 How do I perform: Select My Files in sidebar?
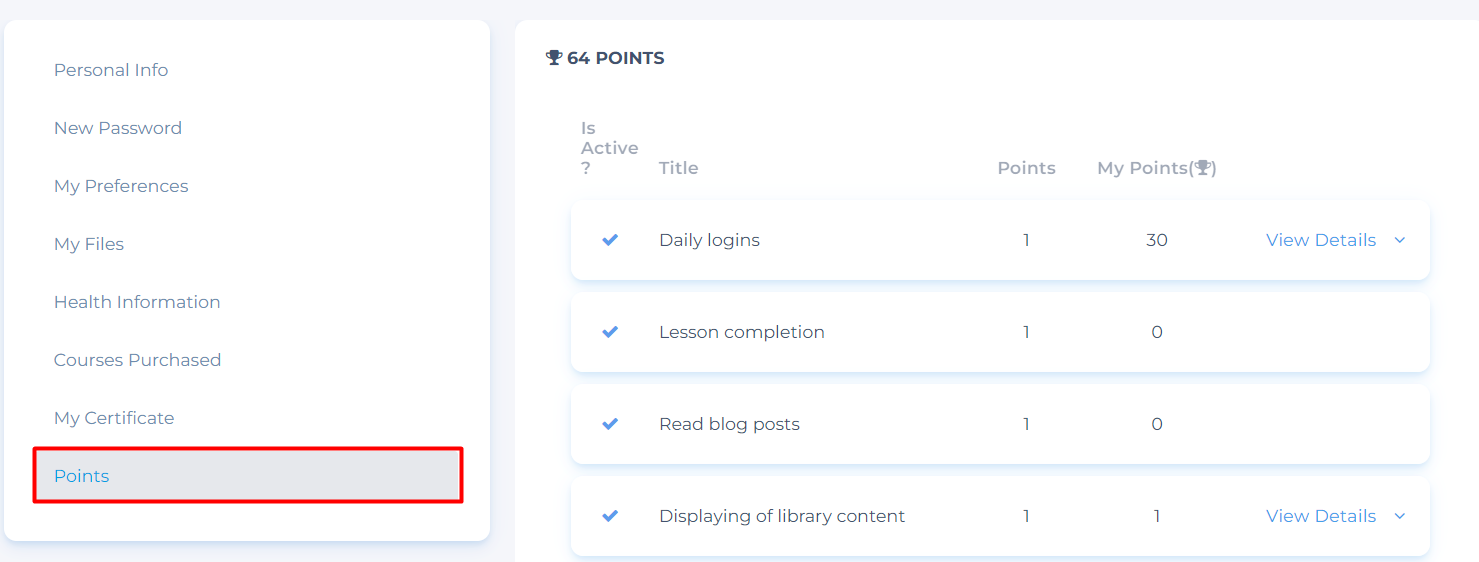coord(89,244)
